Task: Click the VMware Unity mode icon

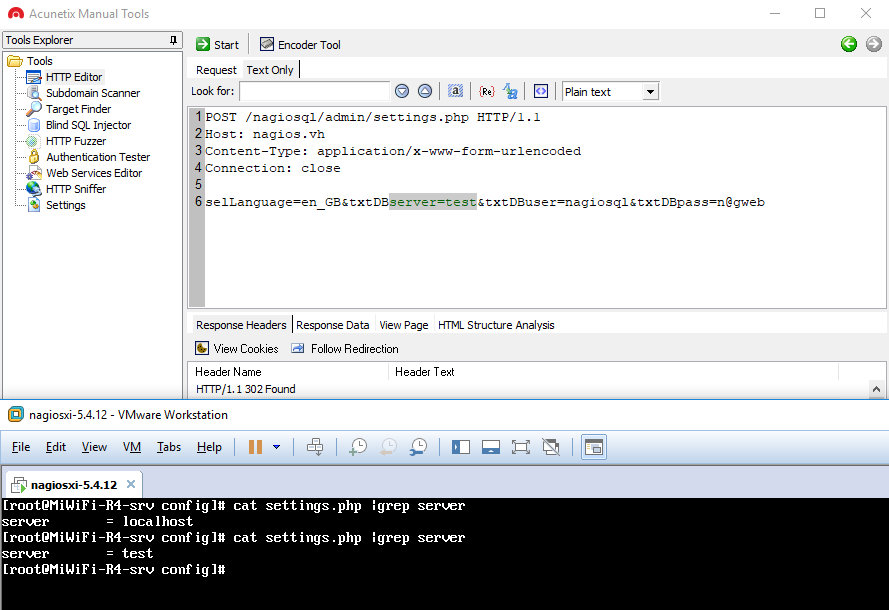Action: pyautogui.click(x=551, y=447)
